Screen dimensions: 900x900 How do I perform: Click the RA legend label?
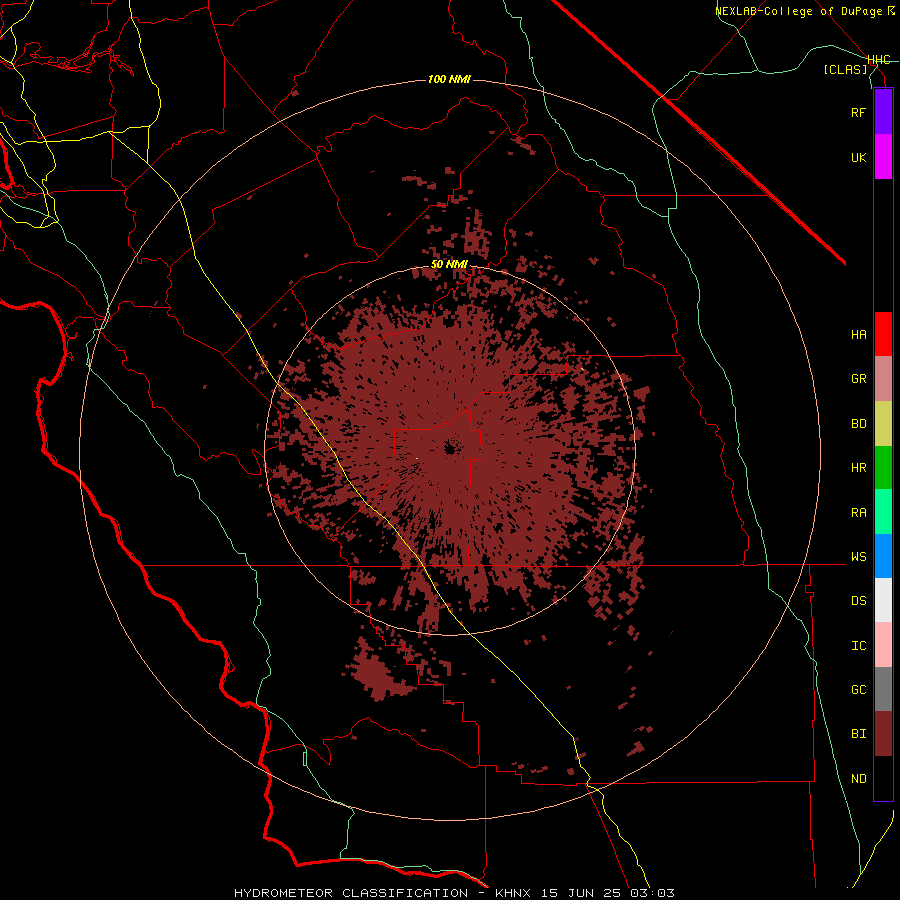(858, 513)
